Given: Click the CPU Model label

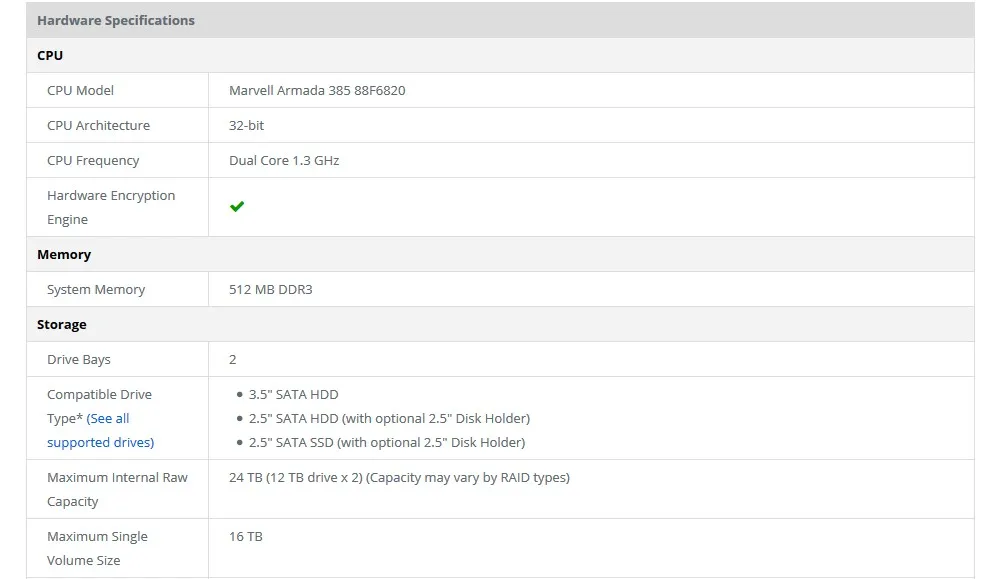Looking at the screenshot, I should click(80, 90).
